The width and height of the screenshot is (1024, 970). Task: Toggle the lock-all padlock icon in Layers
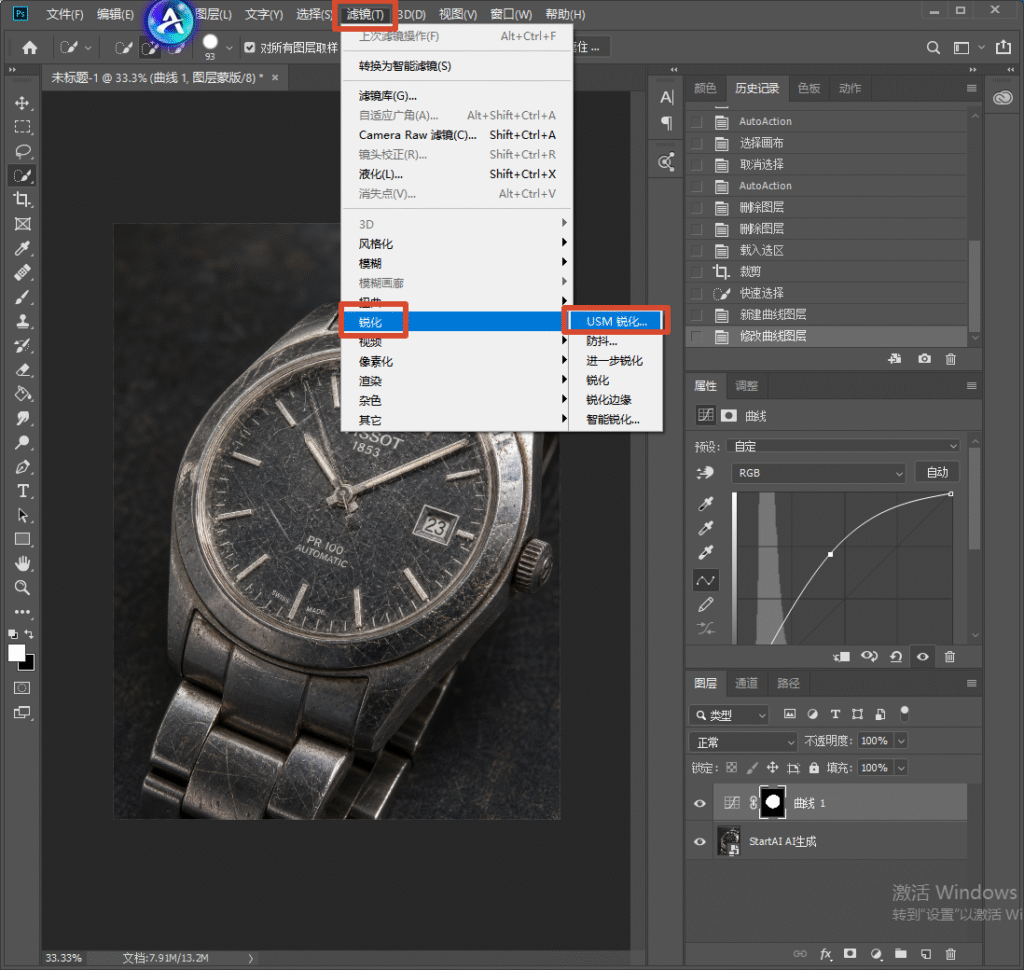point(814,768)
